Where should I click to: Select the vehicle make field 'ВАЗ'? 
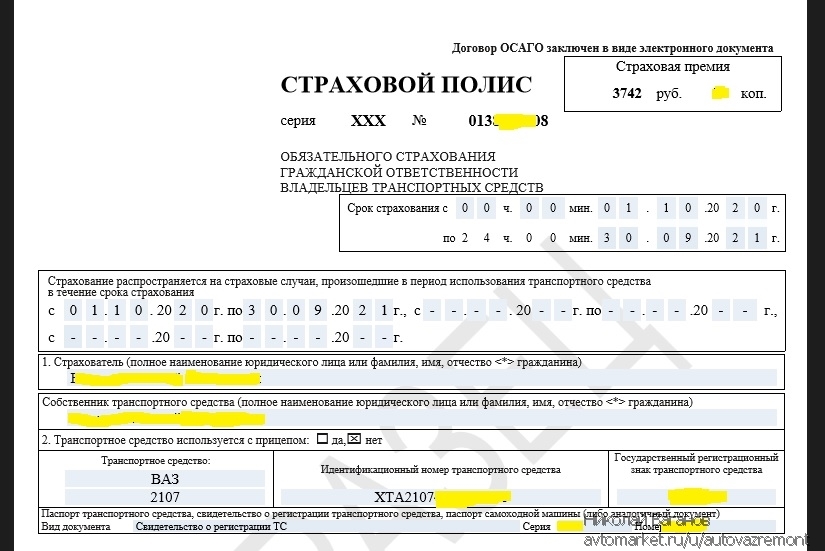(x=165, y=478)
